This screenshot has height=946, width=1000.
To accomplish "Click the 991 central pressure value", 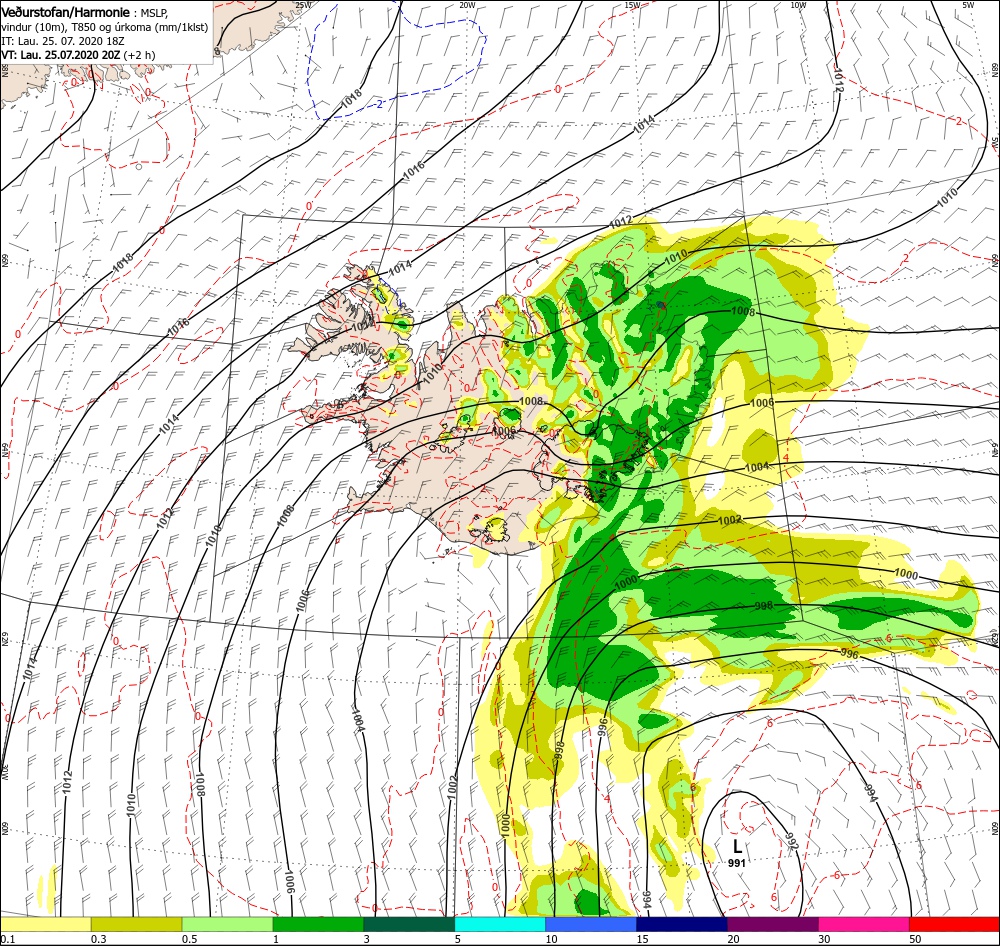I will point(737,862).
